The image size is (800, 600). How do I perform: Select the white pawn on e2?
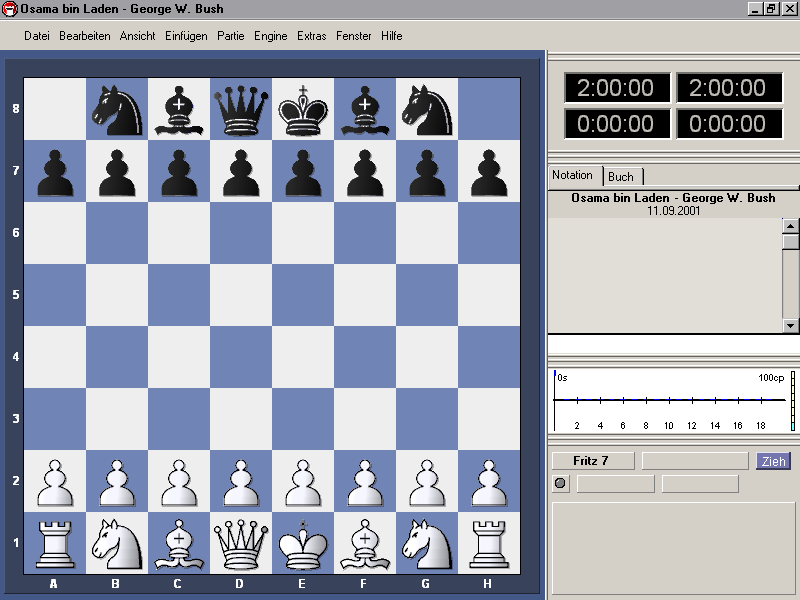(303, 481)
